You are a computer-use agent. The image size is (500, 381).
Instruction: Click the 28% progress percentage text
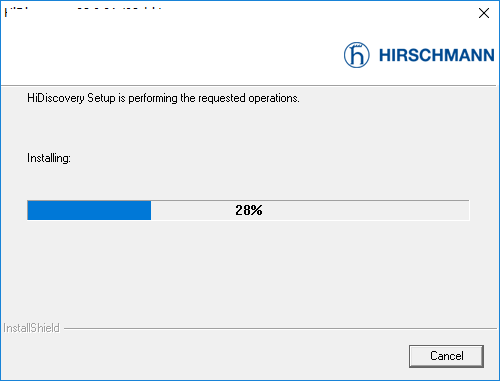tap(249, 210)
